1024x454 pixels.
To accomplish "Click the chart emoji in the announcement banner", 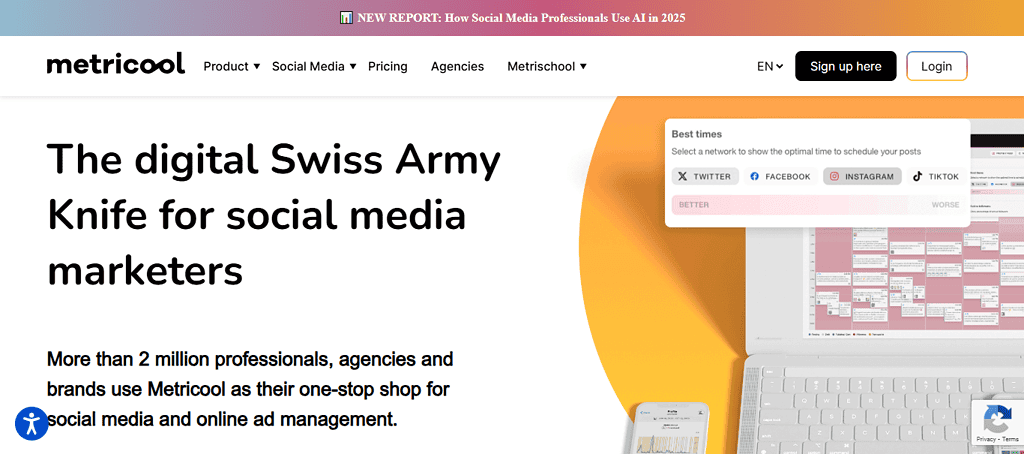I will 346,18.
